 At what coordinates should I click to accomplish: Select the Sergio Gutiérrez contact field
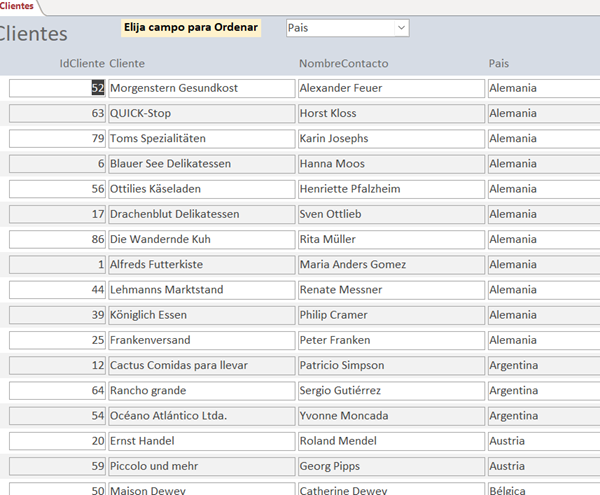point(390,390)
